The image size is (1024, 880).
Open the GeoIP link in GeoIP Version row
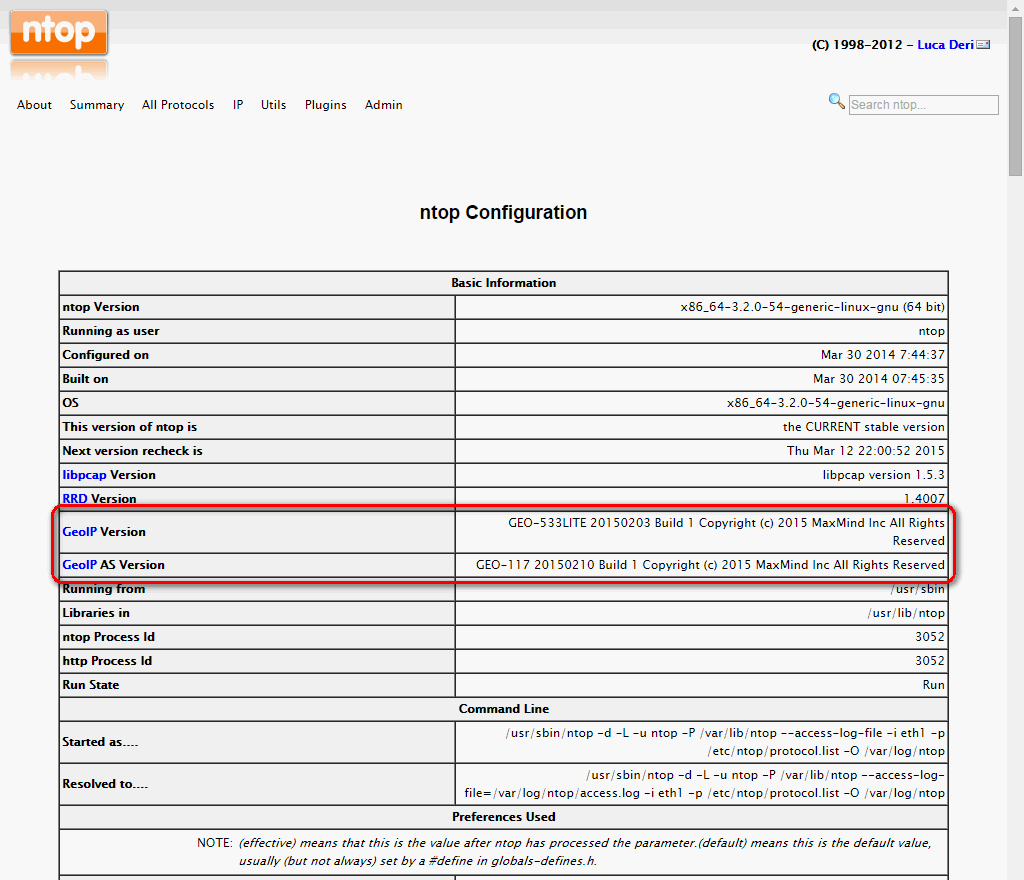click(79, 531)
